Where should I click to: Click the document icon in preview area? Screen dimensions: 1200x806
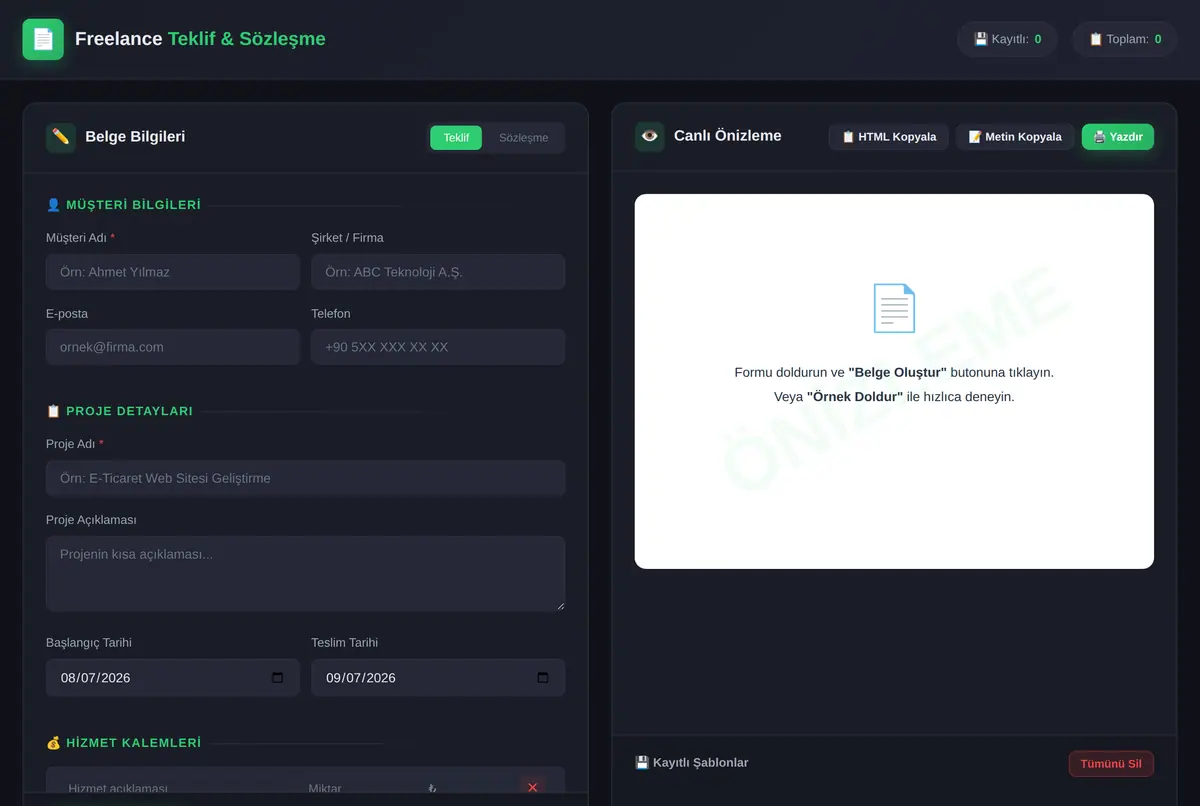click(x=894, y=308)
